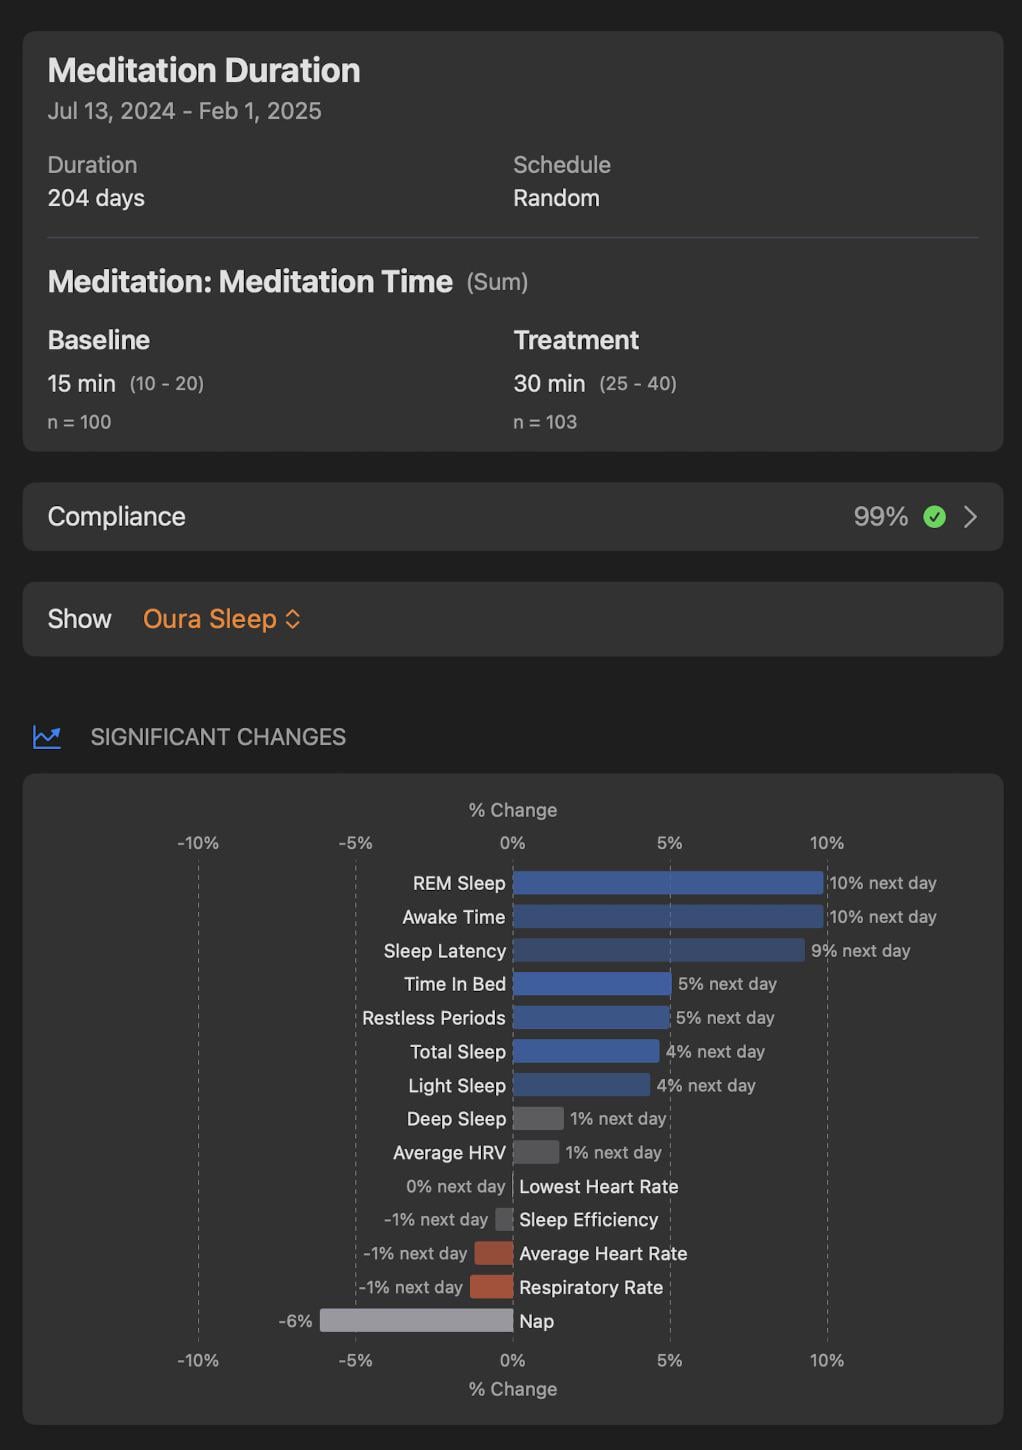Expand Compliance details chevron arrow
Image resolution: width=1022 pixels, height=1450 pixels.
970,517
